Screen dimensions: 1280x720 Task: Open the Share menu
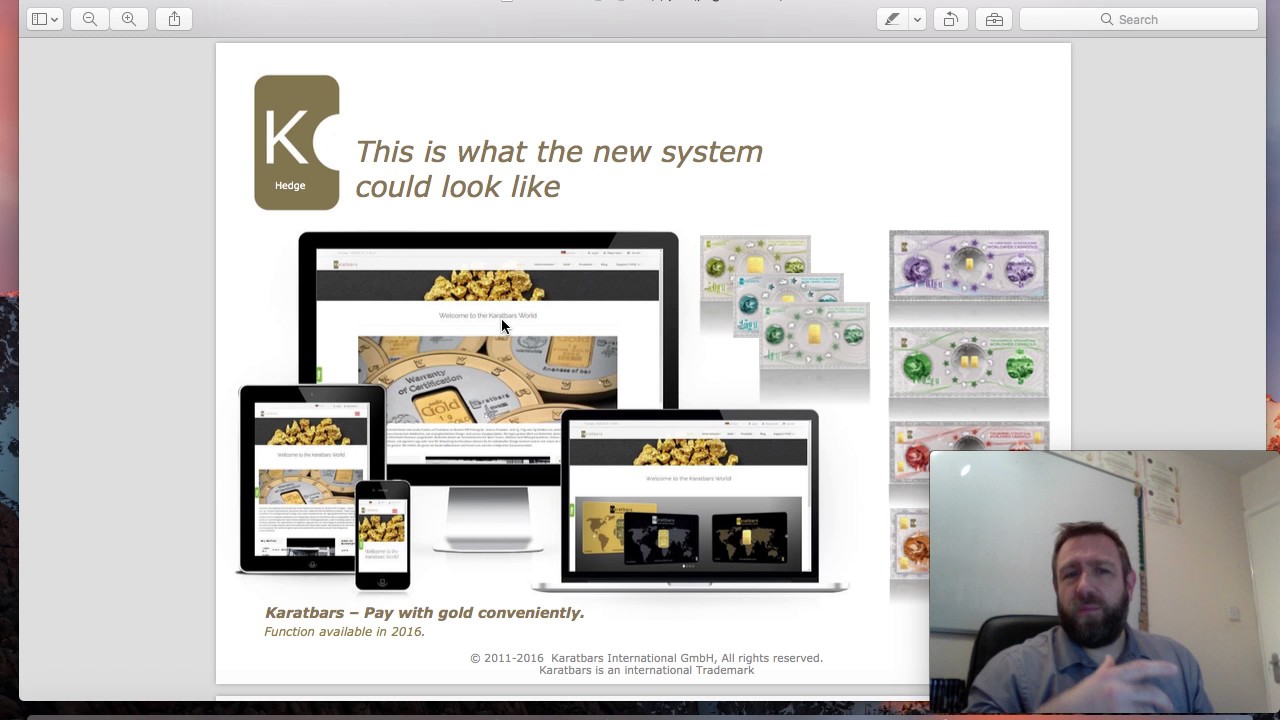pyautogui.click(x=174, y=19)
